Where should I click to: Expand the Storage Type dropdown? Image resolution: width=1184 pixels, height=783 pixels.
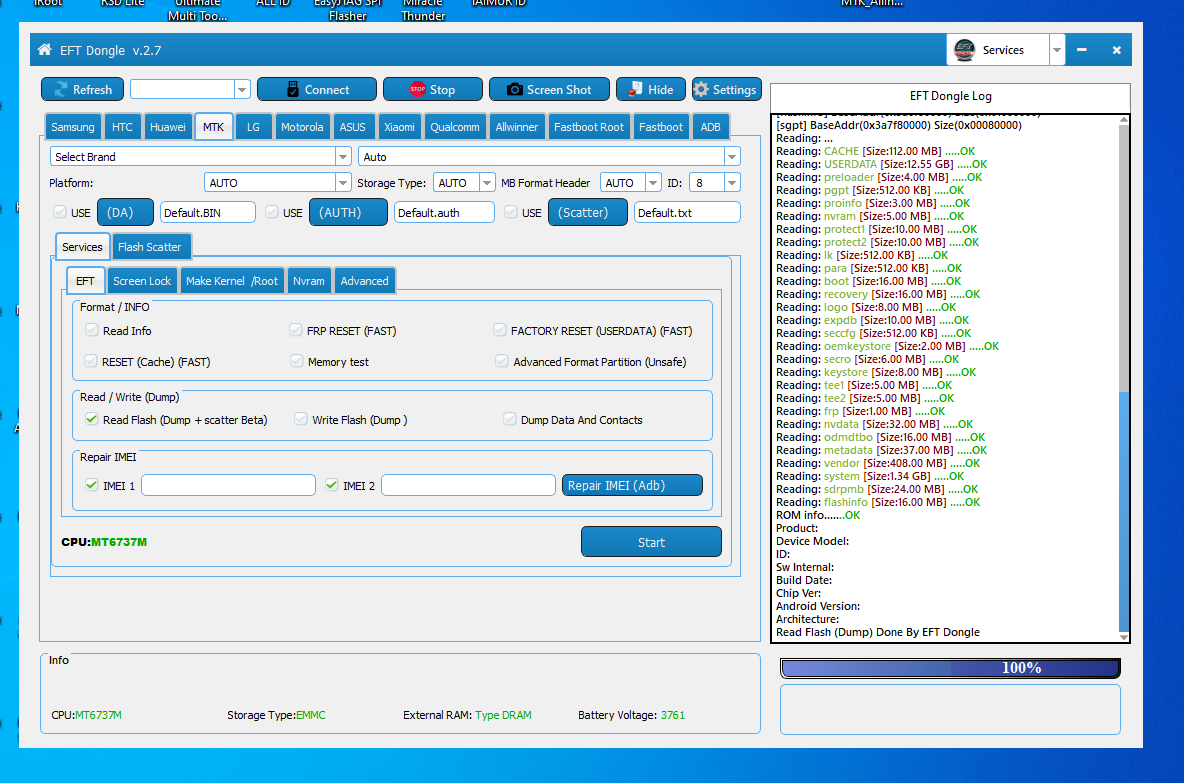pyautogui.click(x=487, y=183)
